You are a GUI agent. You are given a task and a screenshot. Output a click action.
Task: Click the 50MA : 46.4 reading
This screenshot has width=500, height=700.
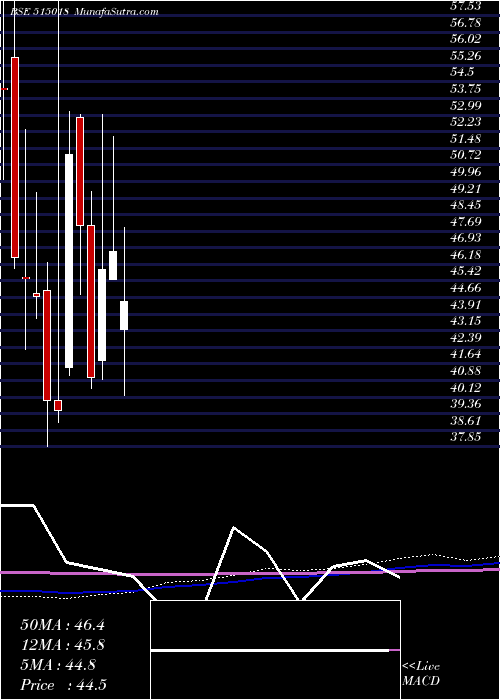click(62, 625)
